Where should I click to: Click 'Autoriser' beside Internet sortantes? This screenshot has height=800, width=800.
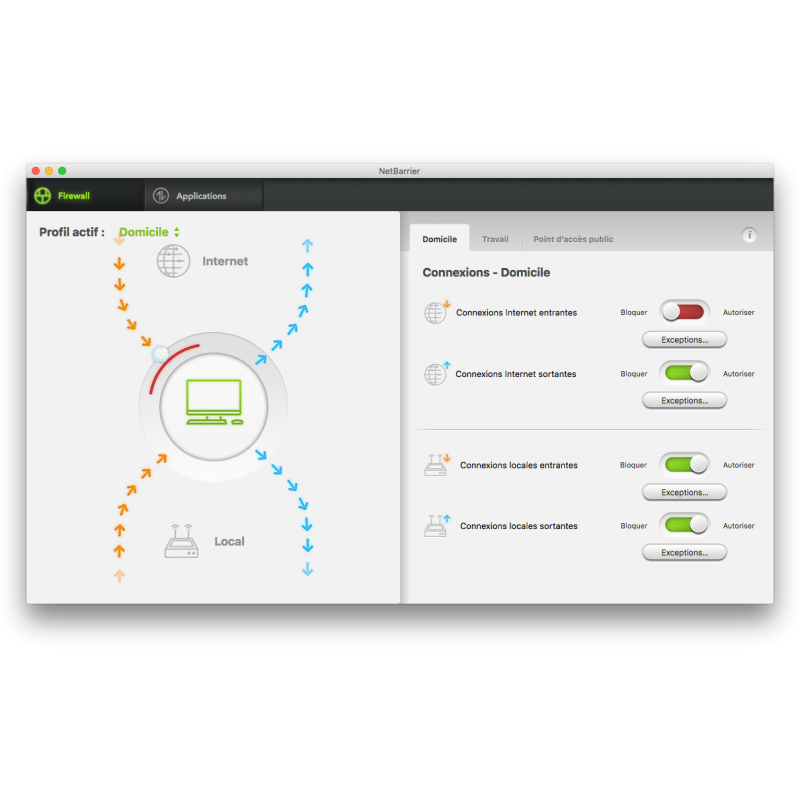(738, 374)
